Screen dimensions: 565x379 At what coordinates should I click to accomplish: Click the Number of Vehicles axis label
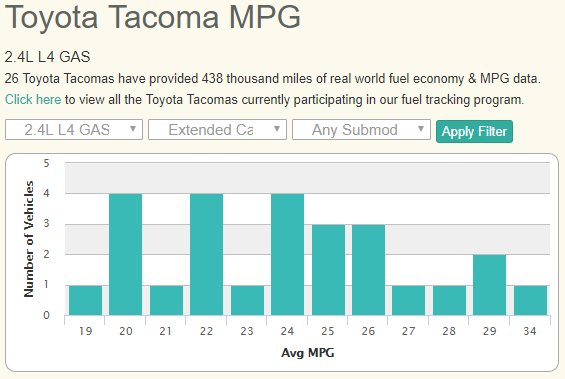(29, 239)
